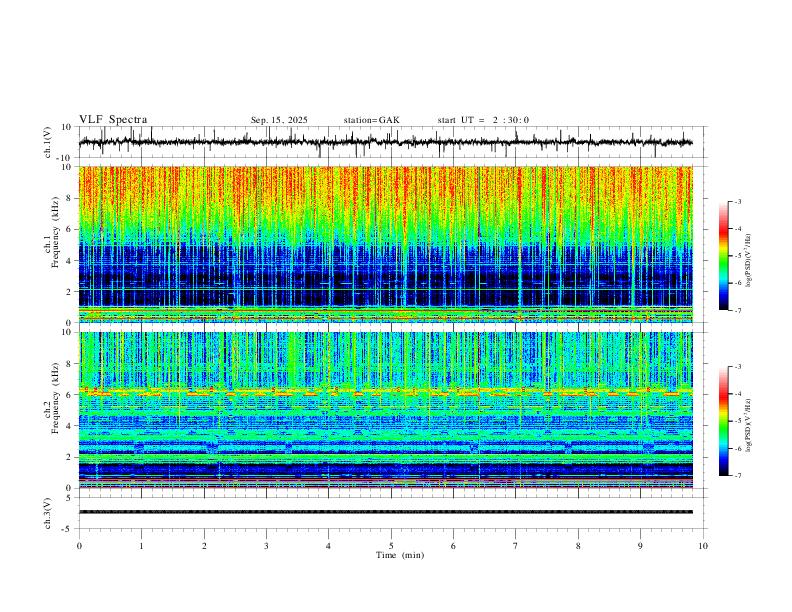
Task: Click the time axis tick label "8"
Action: point(578,546)
